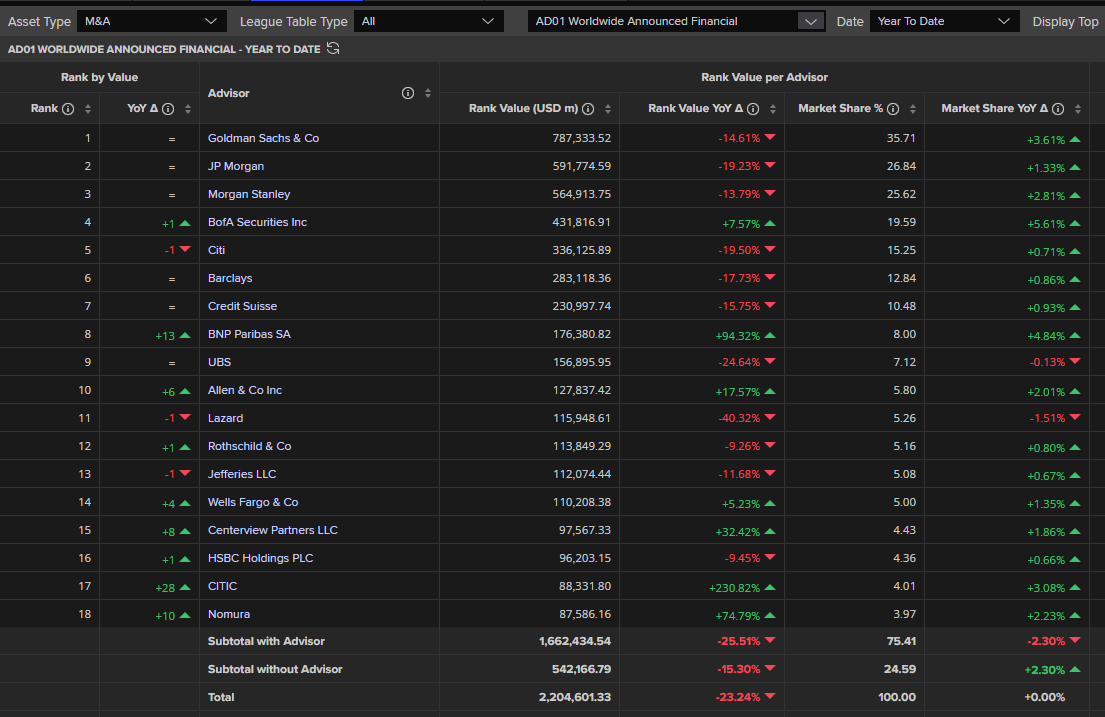1105x717 pixels.
Task: Select Subtotal without Advisor row label
Action: 275,669
